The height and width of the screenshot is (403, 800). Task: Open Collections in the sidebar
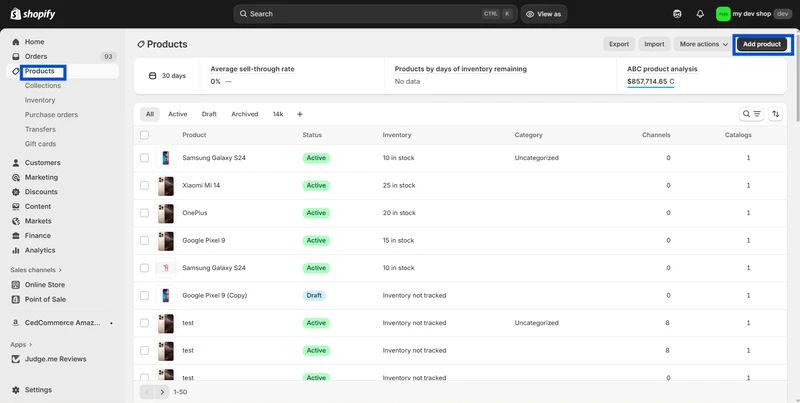tap(43, 86)
